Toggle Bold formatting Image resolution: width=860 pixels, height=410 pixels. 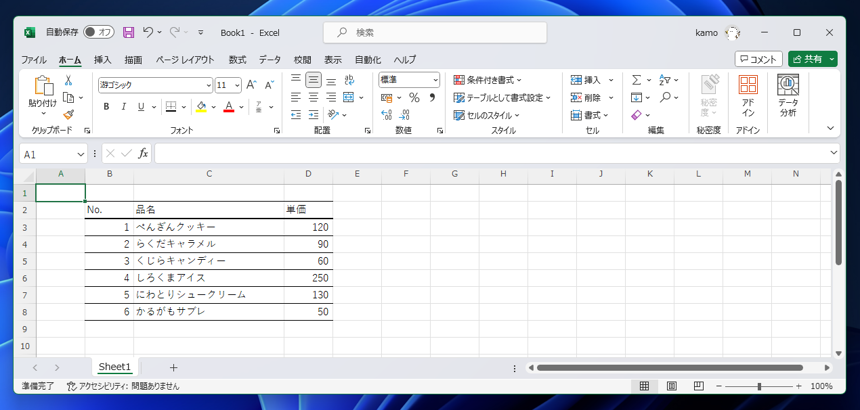point(106,106)
